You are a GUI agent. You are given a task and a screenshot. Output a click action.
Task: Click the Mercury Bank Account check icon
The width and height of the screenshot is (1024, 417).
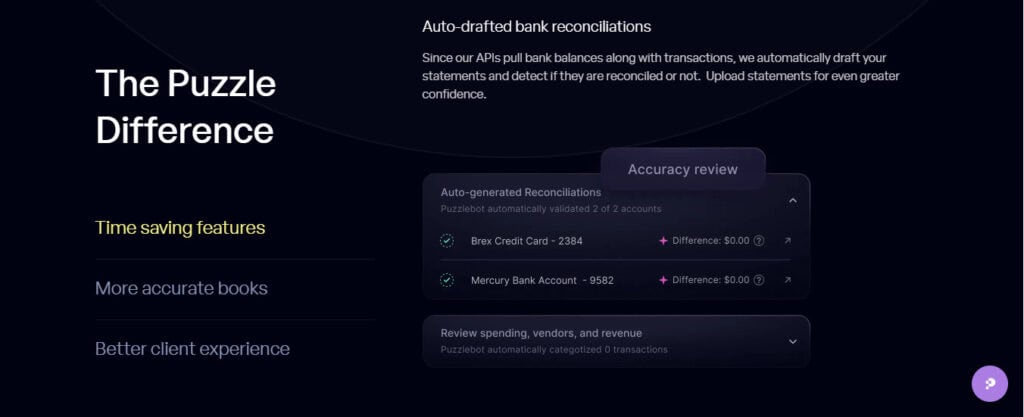(x=447, y=280)
